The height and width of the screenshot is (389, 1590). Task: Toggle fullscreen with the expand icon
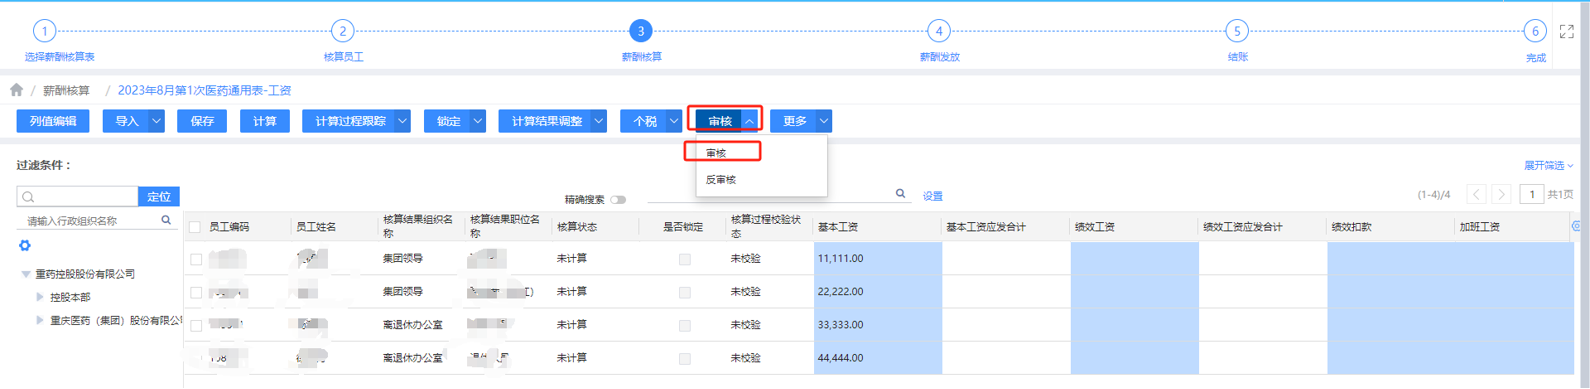(1567, 32)
